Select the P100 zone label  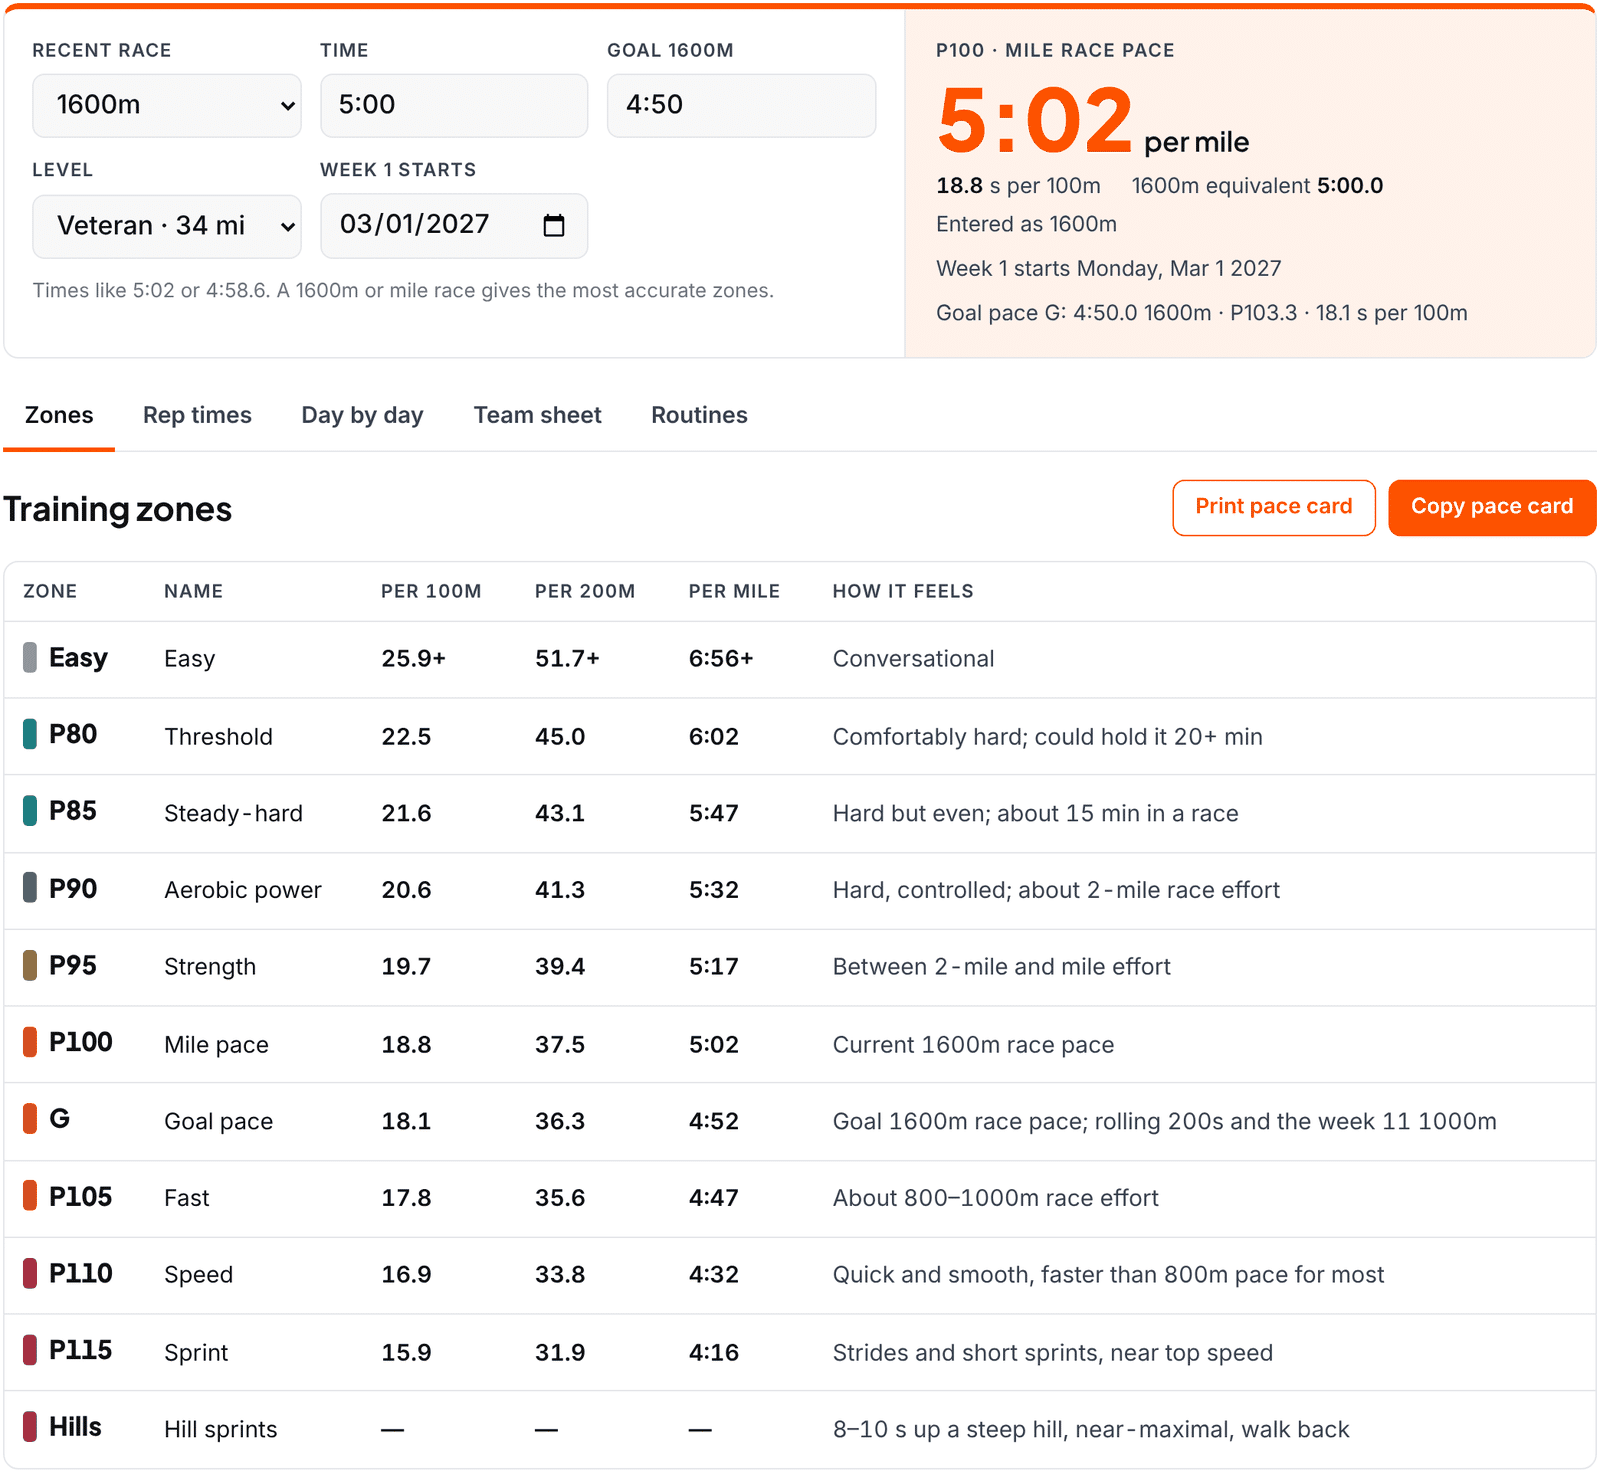point(81,1042)
